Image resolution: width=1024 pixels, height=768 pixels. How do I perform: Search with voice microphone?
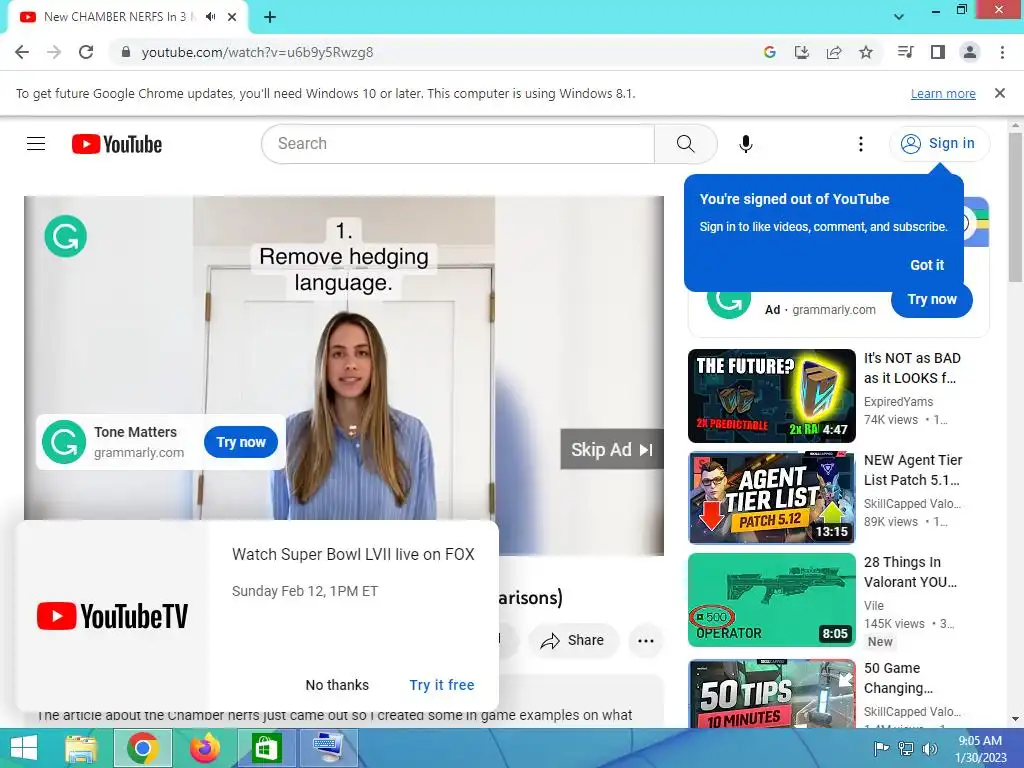[745, 144]
